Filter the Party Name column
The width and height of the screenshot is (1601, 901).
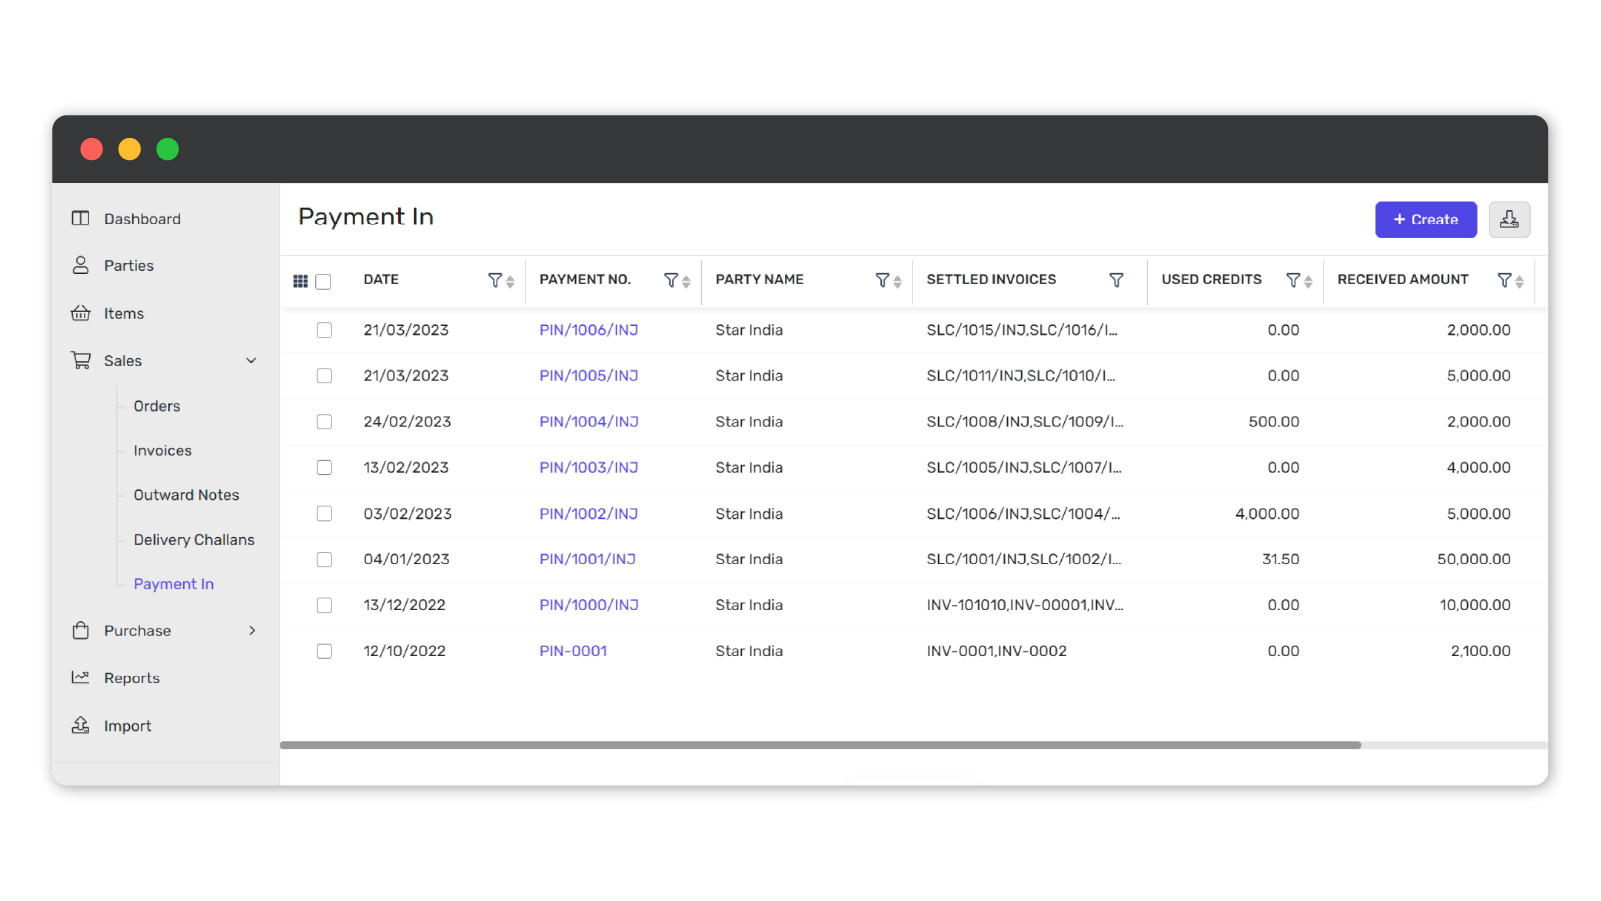[882, 280]
